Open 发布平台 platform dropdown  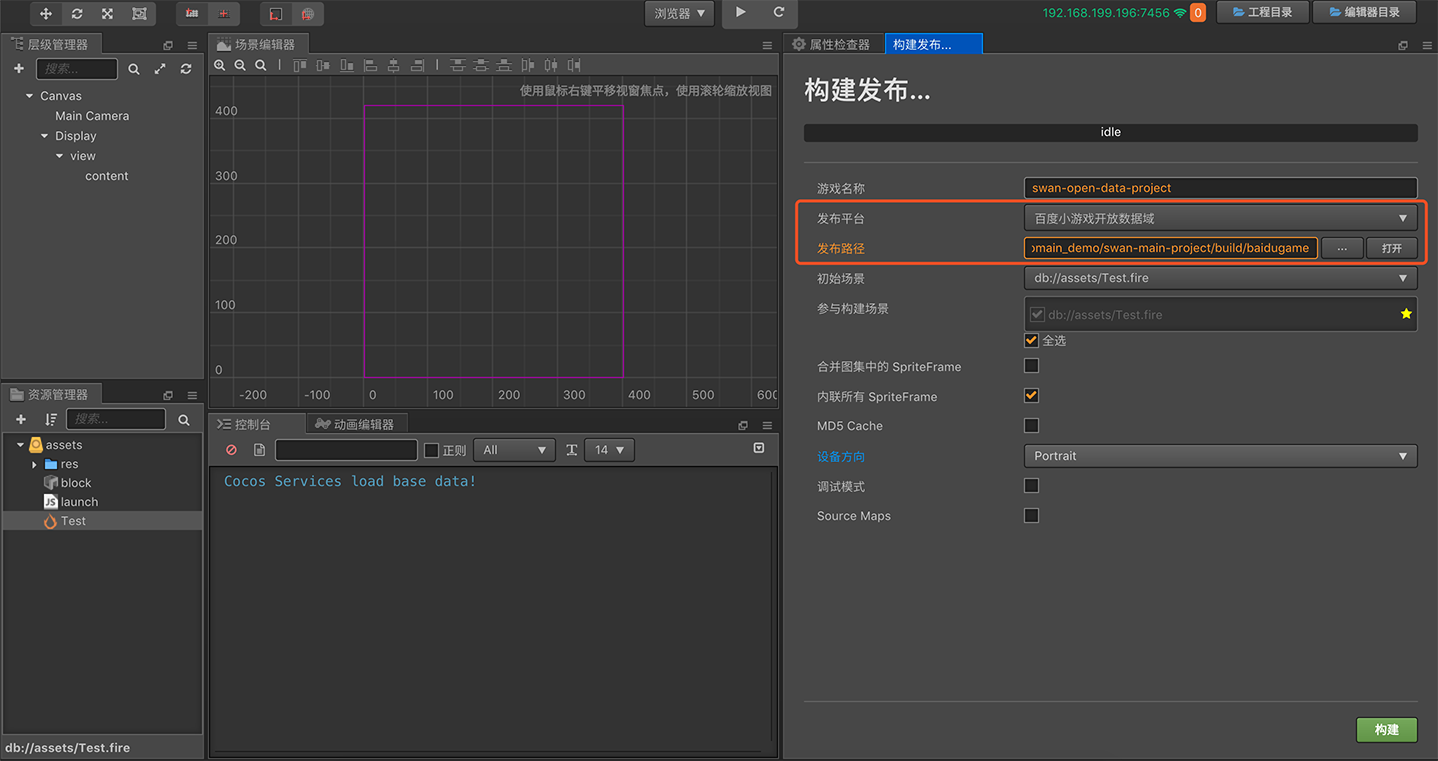(1221, 218)
